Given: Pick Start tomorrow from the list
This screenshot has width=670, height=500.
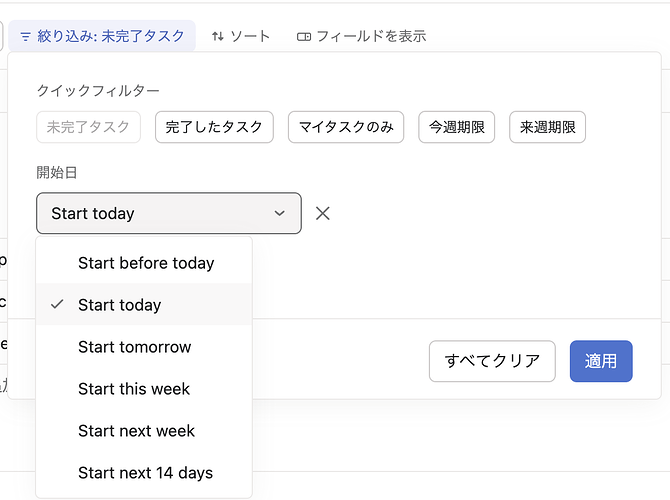Looking at the screenshot, I should pos(134,347).
